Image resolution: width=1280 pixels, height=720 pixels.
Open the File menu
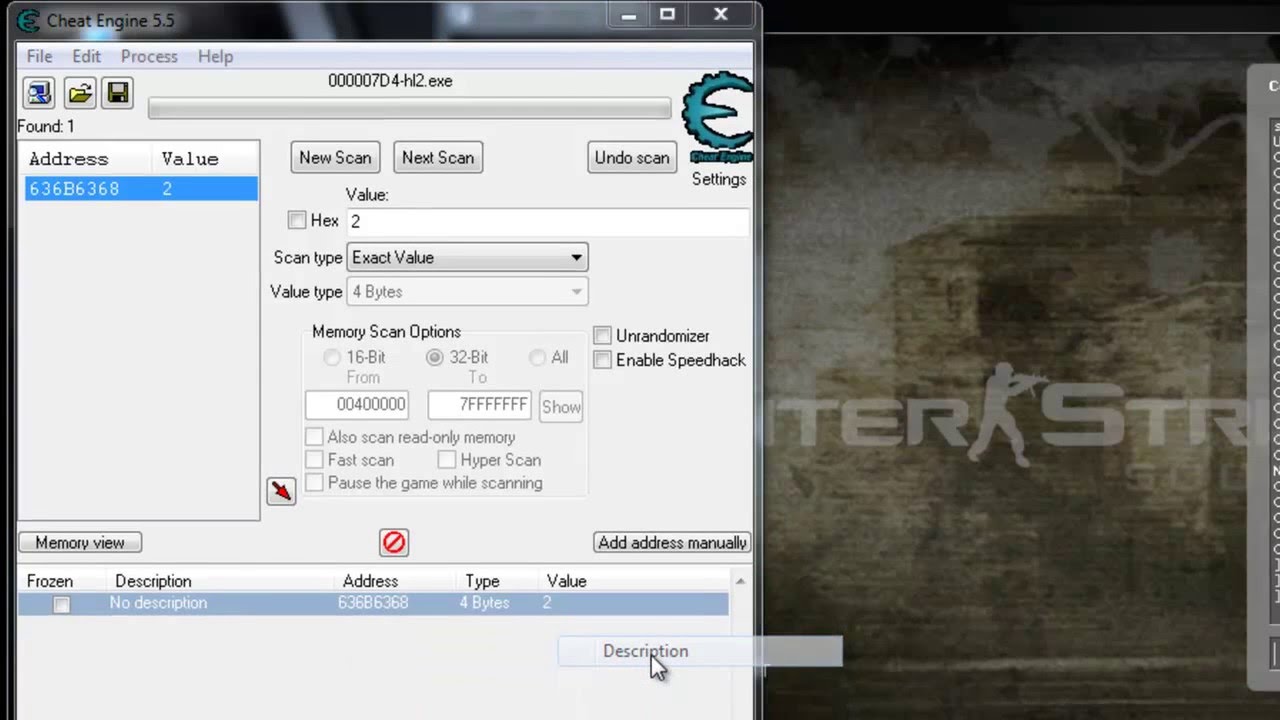(x=39, y=57)
